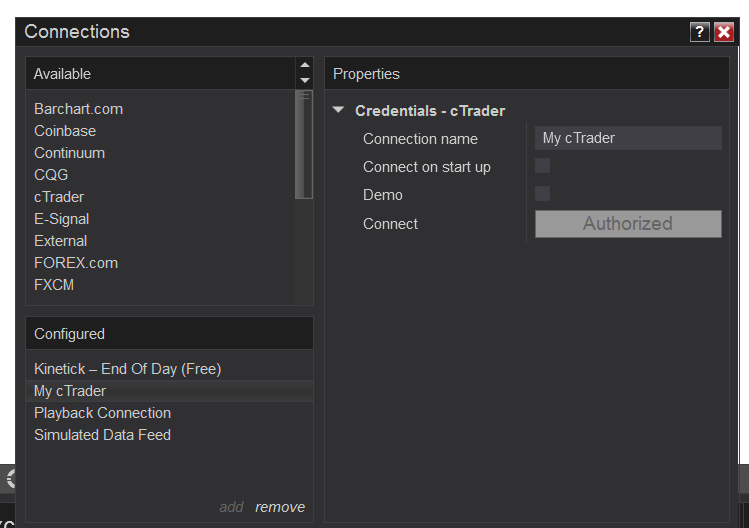Select Barchart.com in Available list

pyautogui.click(x=78, y=109)
